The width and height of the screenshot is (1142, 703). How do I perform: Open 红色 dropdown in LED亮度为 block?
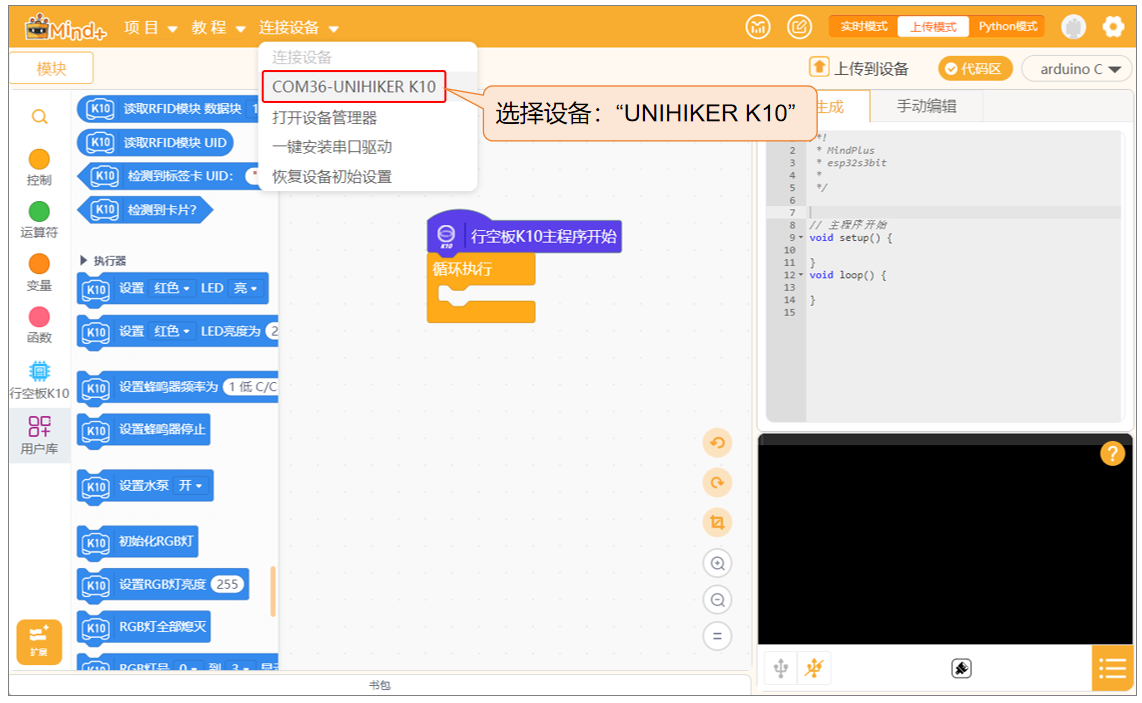click(172, 331)
